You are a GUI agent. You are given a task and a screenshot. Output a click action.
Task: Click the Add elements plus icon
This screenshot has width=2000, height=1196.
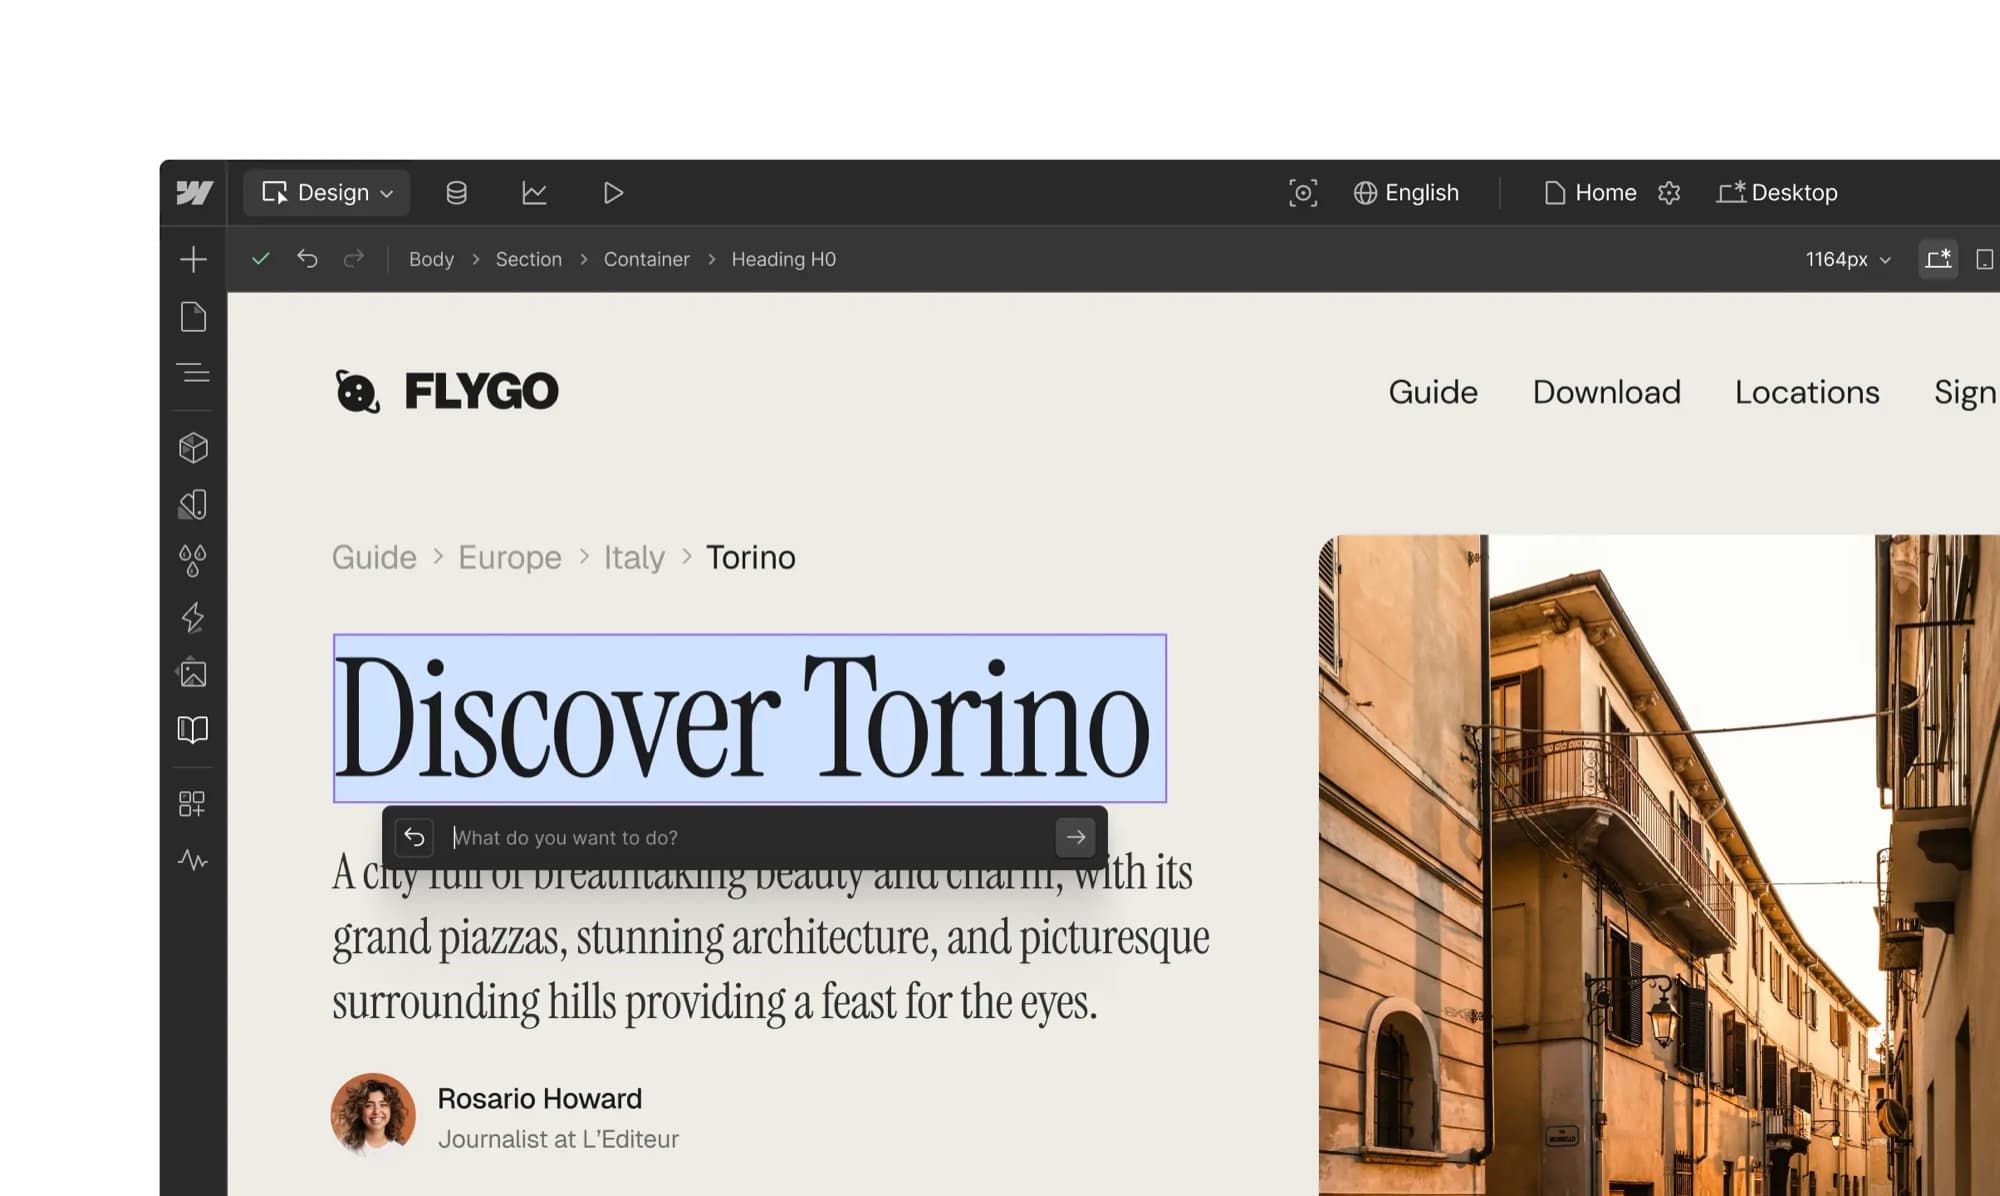pyautogui.click(x=193, y=260)
